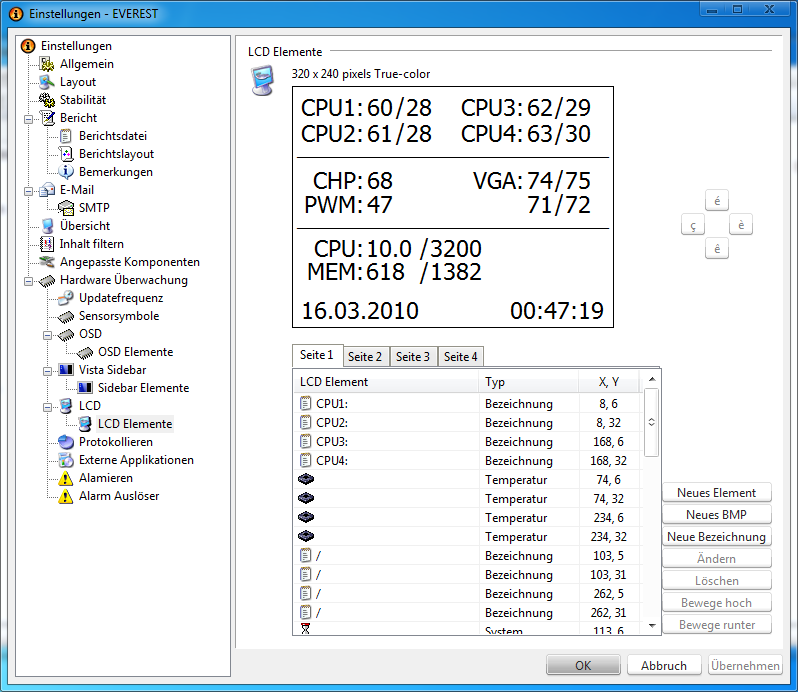Viewport: 798px width, 692px height.
Task: Switch to the Seite 2 tab
Action: pos(365,357)
